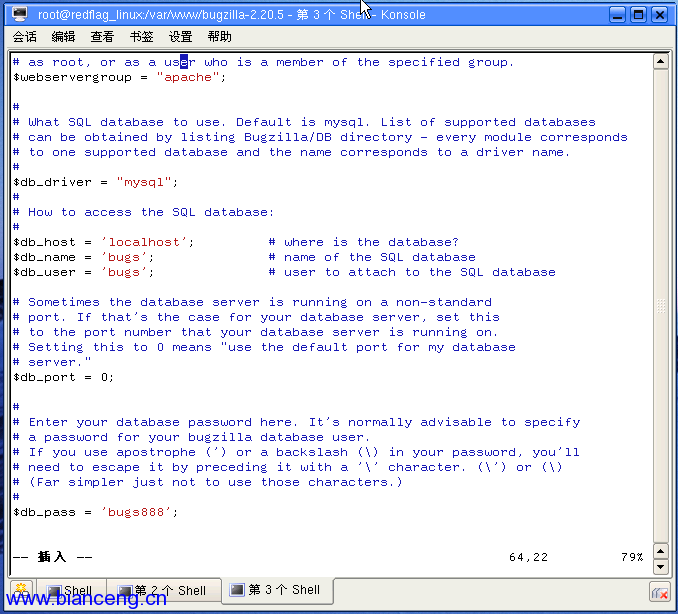Click the scrollbar down arrow at bottom
This screenshot has width=678, height=614.
pos(661,566)
